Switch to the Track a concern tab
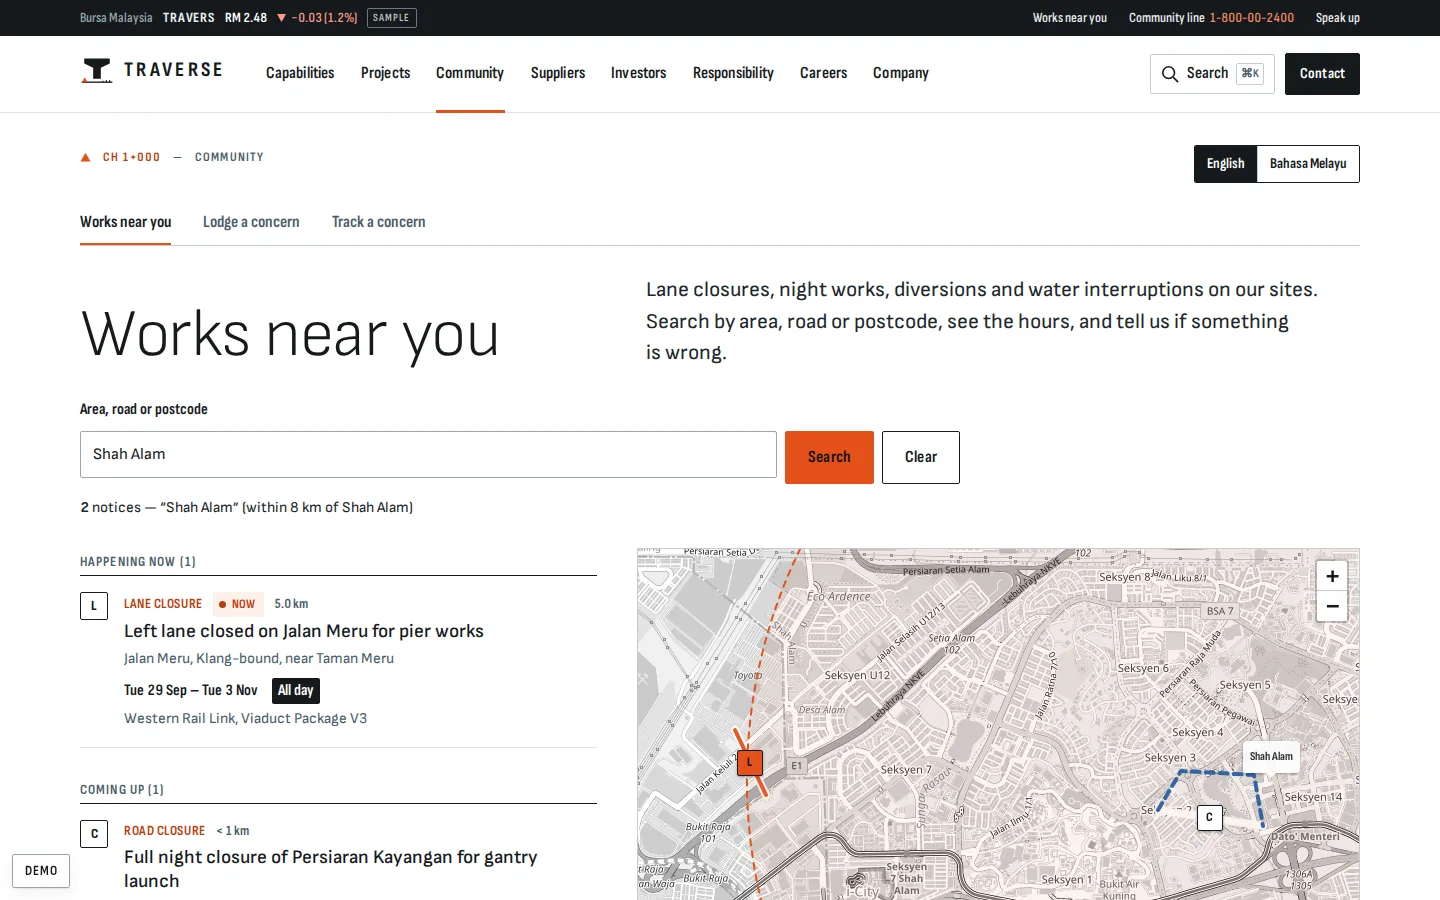Image resolution: width=1440 pixels, height=900 pixels. point(379,222)
